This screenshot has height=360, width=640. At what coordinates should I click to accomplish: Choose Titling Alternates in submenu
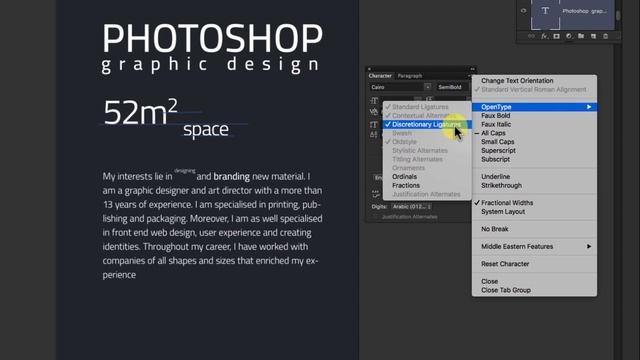(427, 159)
